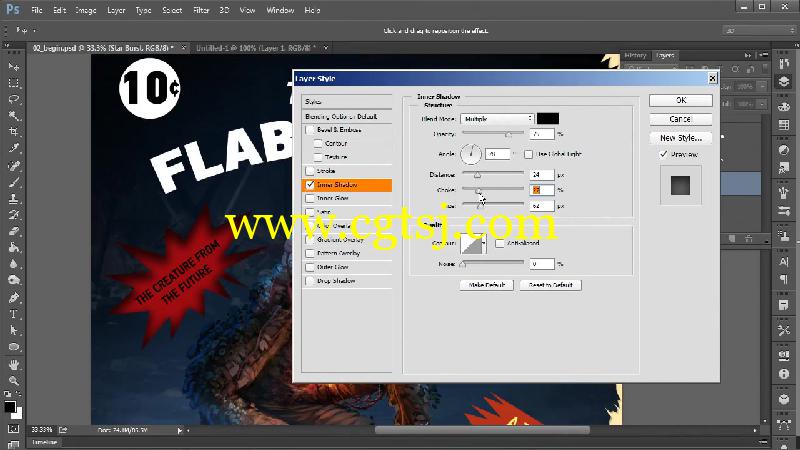The height and width of the screenshot is (450, 800).
Task: Click the Reset to Default button
Action: (551, 285)
